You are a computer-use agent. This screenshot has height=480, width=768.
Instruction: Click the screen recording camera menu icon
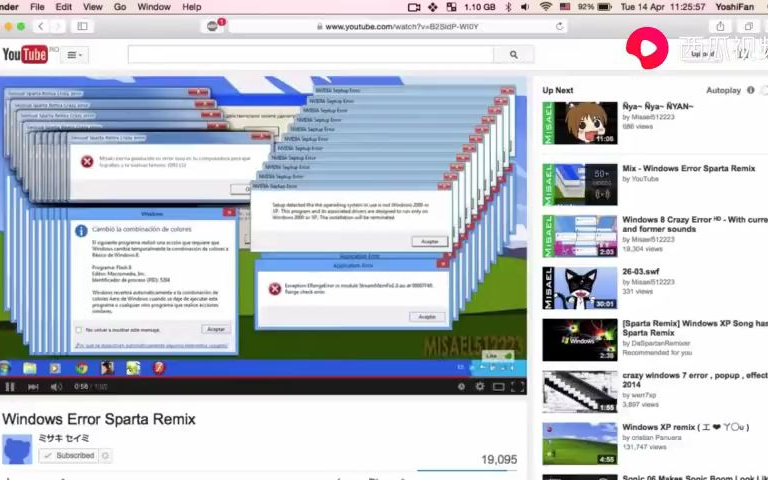414,7
